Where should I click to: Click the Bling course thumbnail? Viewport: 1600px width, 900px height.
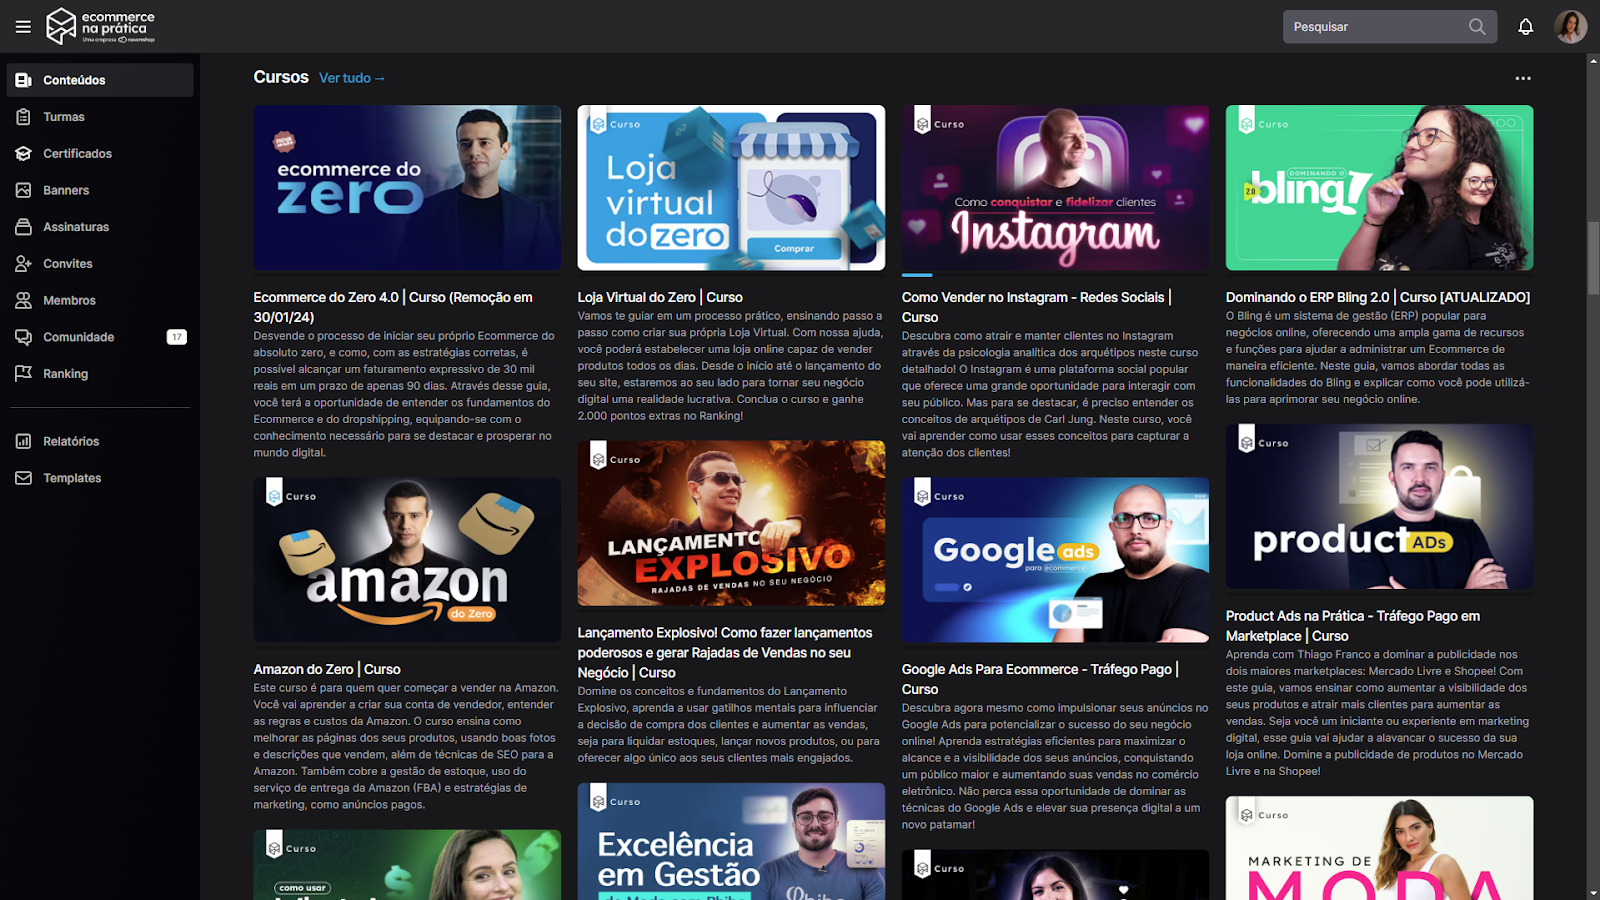1379,188
